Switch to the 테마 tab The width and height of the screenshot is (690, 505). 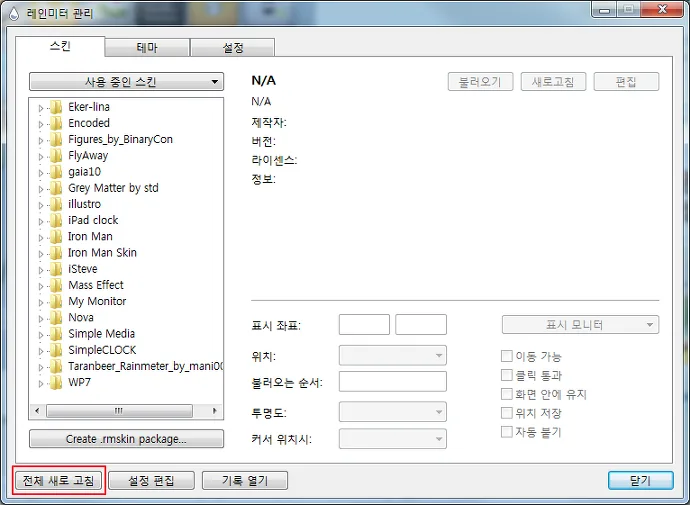[x=147, y=48]
